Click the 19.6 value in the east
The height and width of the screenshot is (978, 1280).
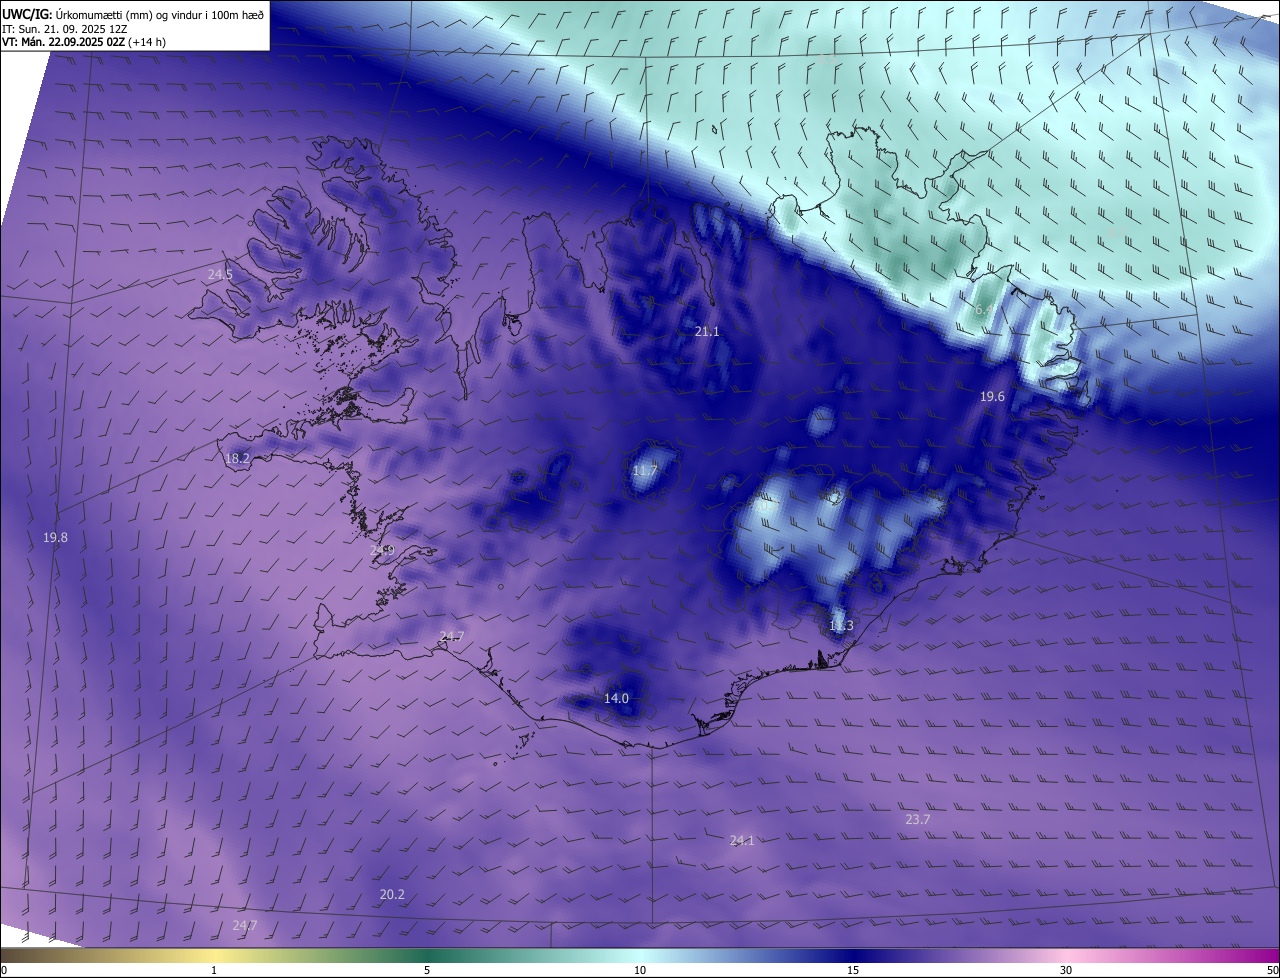[992, 397]
